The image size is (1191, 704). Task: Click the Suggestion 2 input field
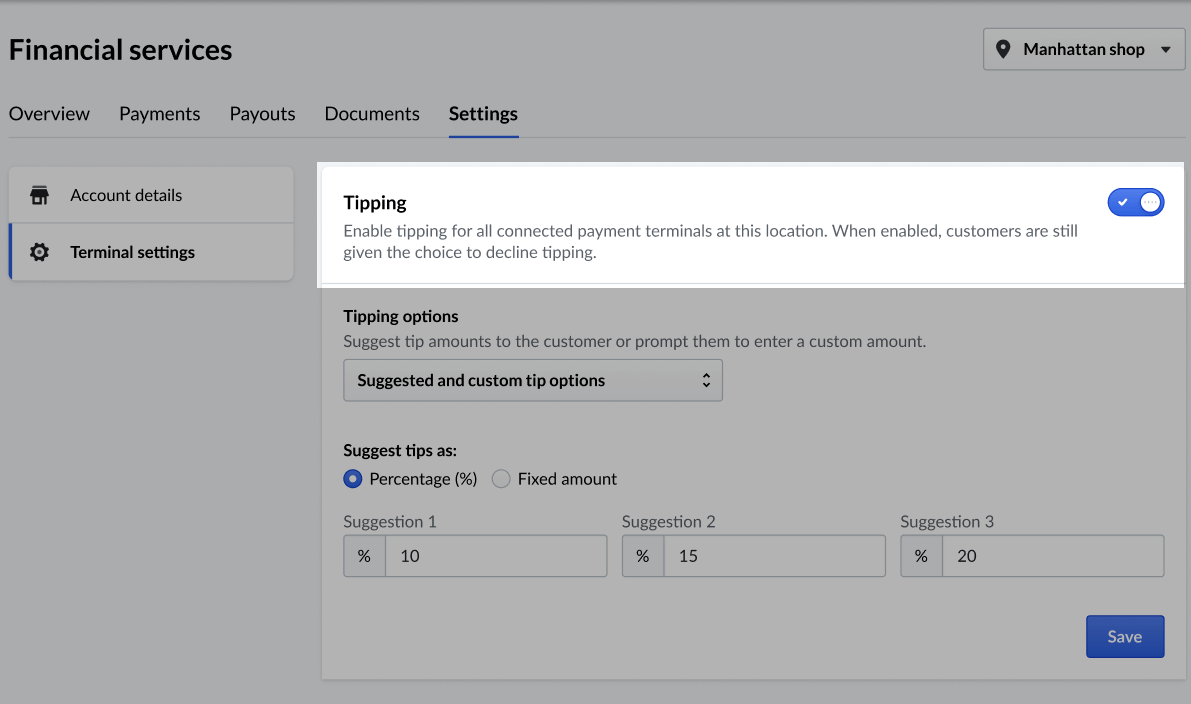click(773, 556)
